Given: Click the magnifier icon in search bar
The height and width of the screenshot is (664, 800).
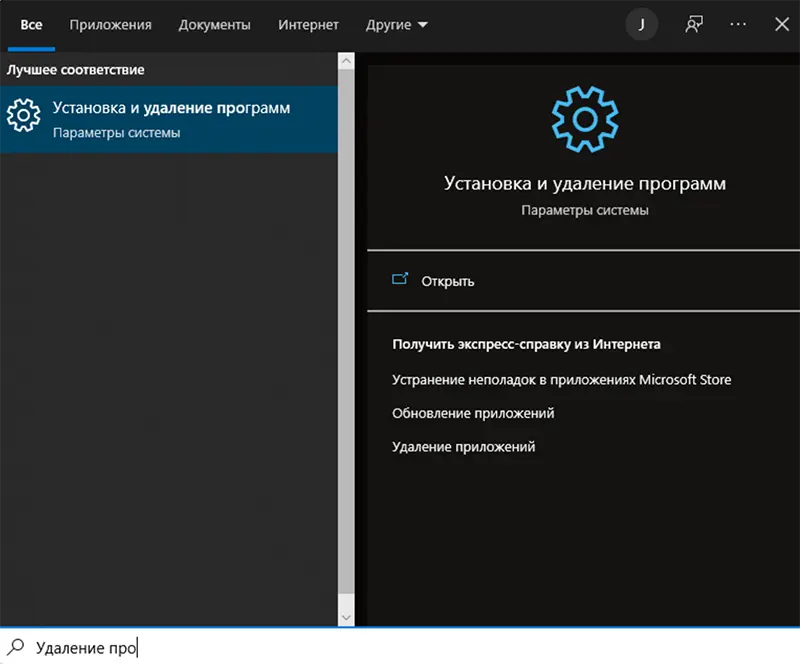Looking at the screenshot, I should (15, 647).
